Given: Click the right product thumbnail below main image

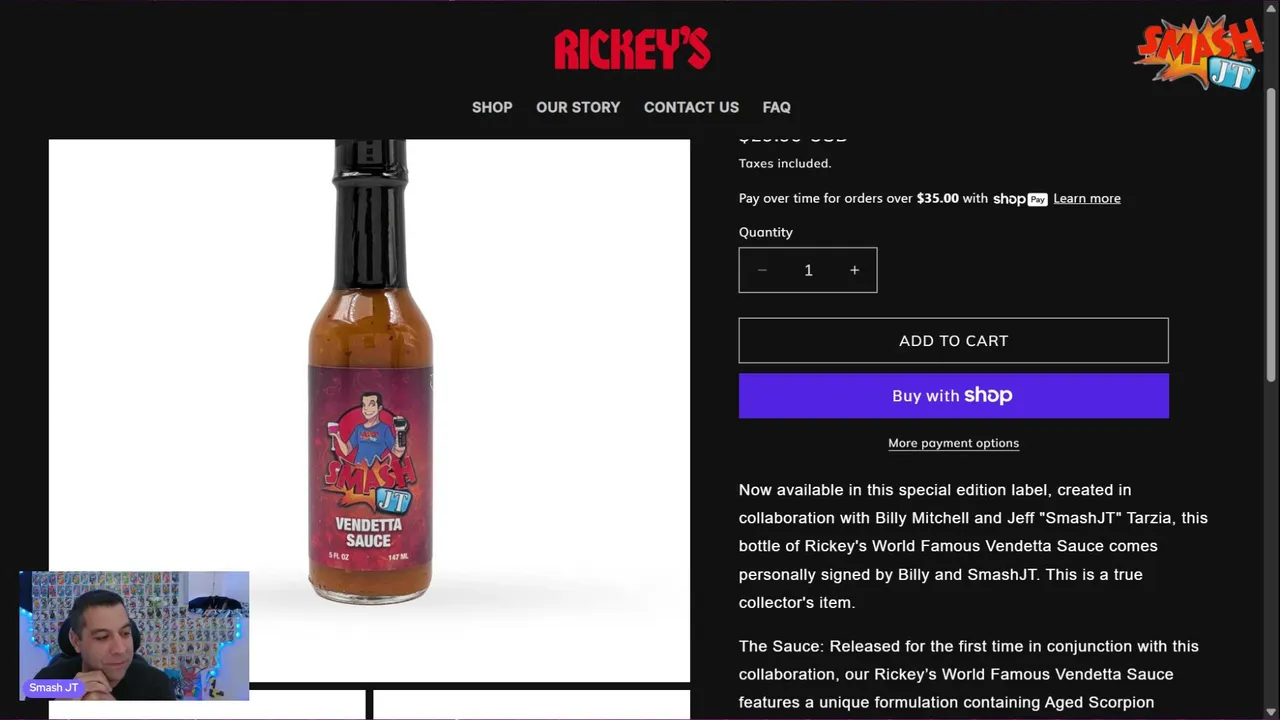Looking at the screenshot, I should click(531, 705).
